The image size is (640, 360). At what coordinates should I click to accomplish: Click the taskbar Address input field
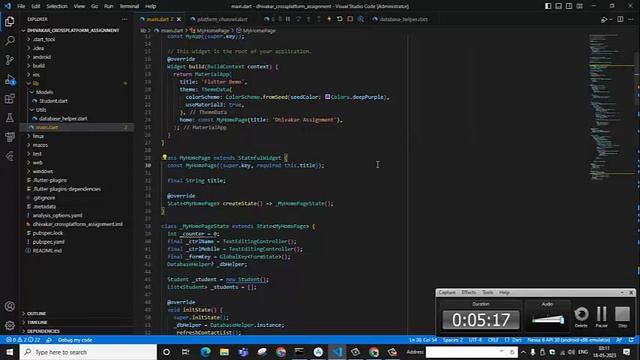tap(471, 352)
